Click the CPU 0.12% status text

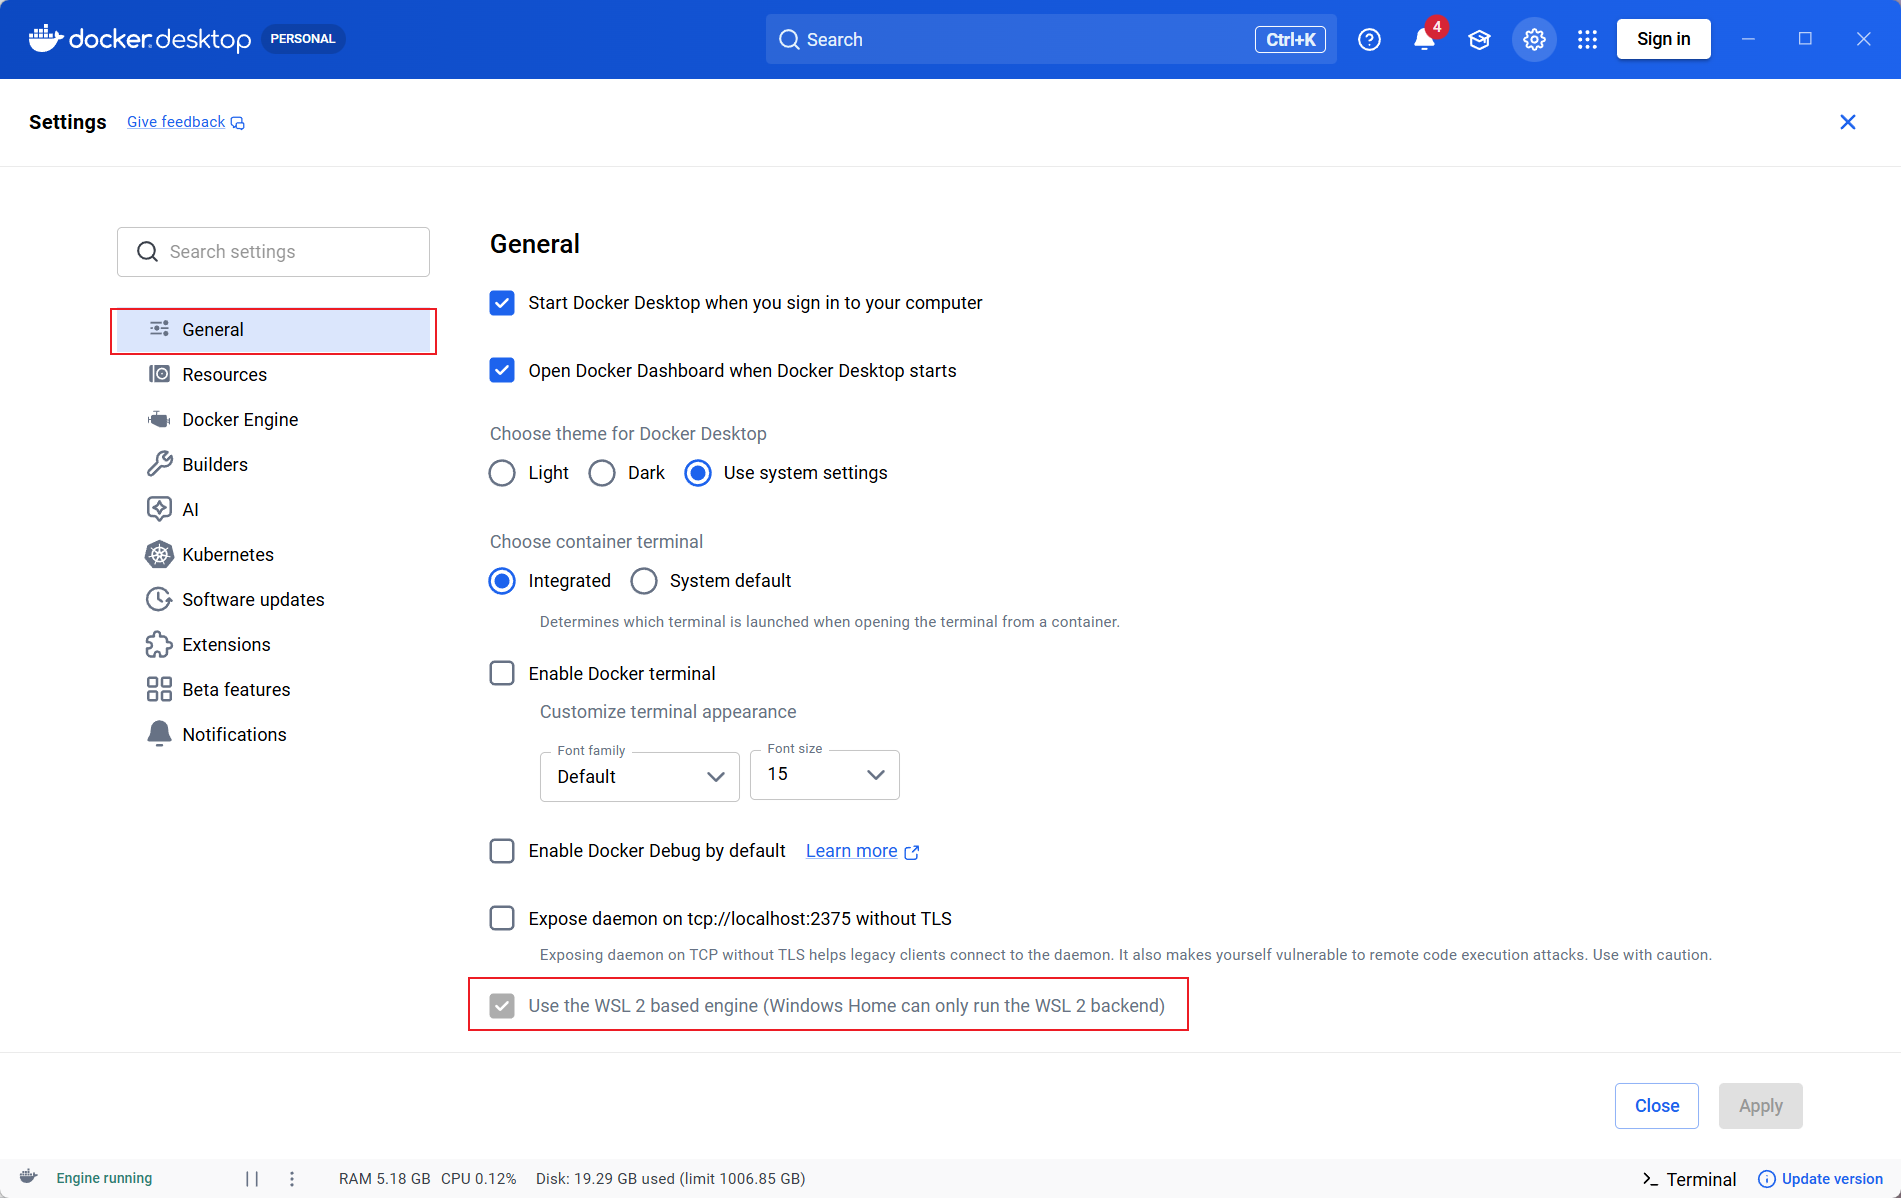coord(479,1179)
